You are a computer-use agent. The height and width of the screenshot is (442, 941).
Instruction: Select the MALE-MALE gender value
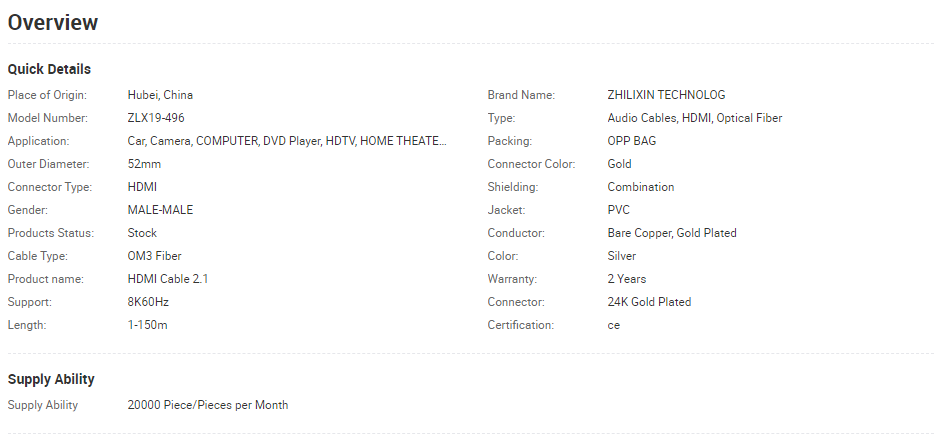[x=160, y=210]
